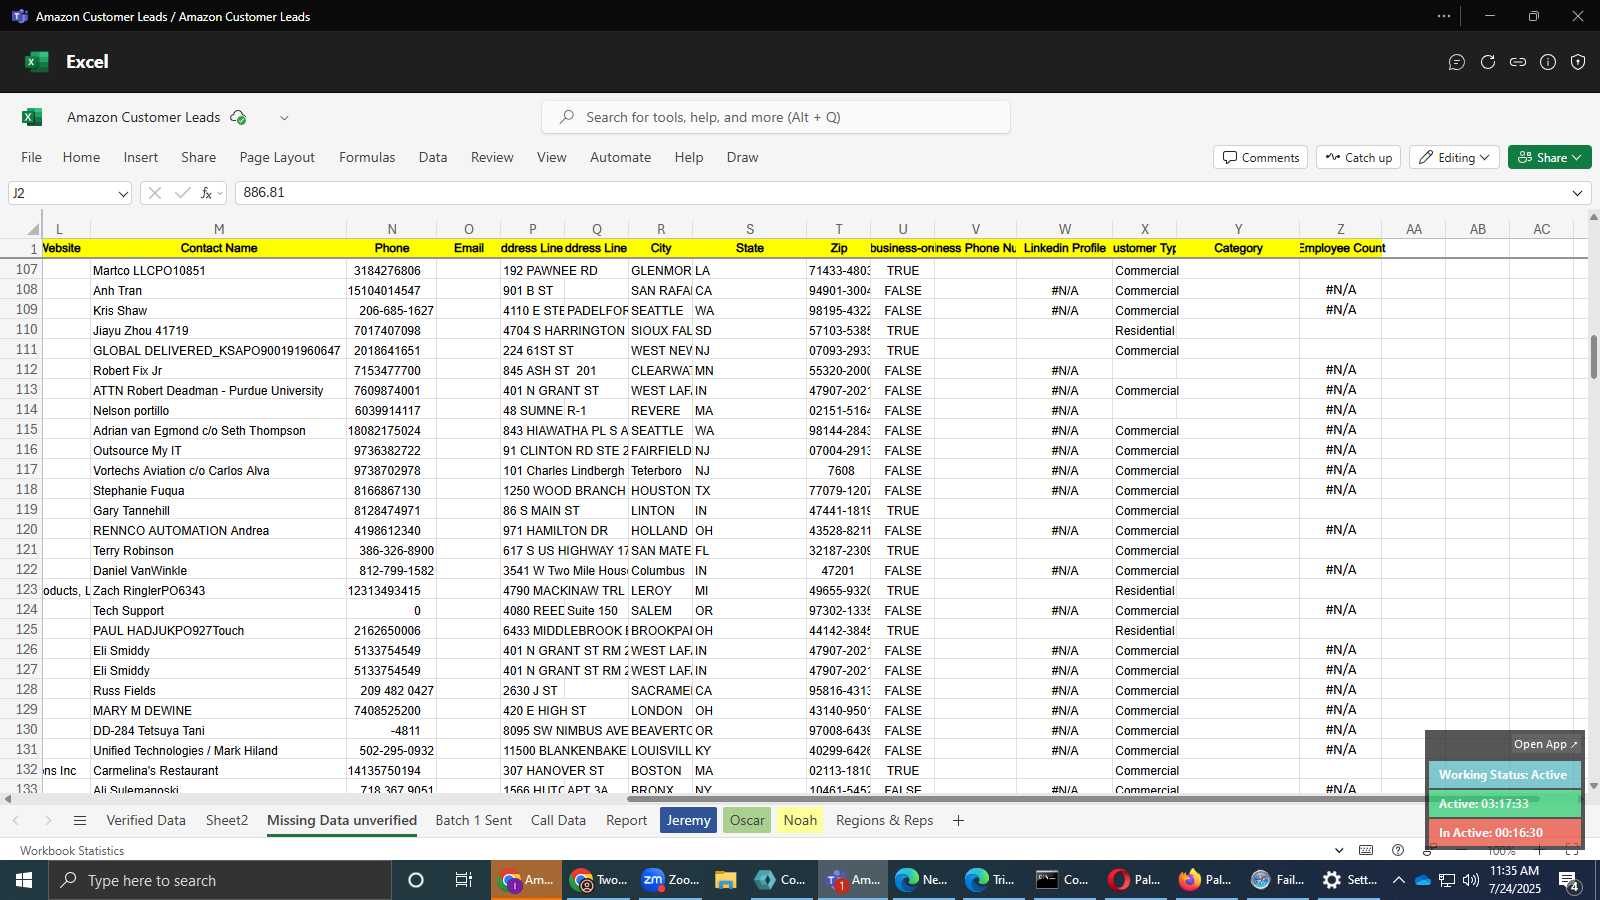Click the Select All corner triangle
Viewport: 1600px width, 900px height.
(33, 229)
